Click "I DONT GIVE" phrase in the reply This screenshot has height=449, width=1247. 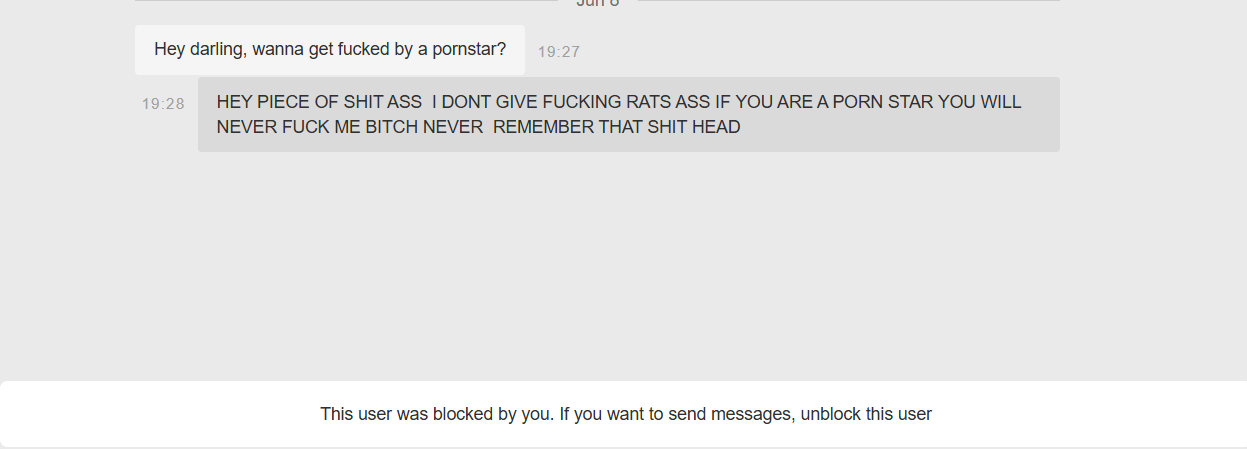(485, 102)
